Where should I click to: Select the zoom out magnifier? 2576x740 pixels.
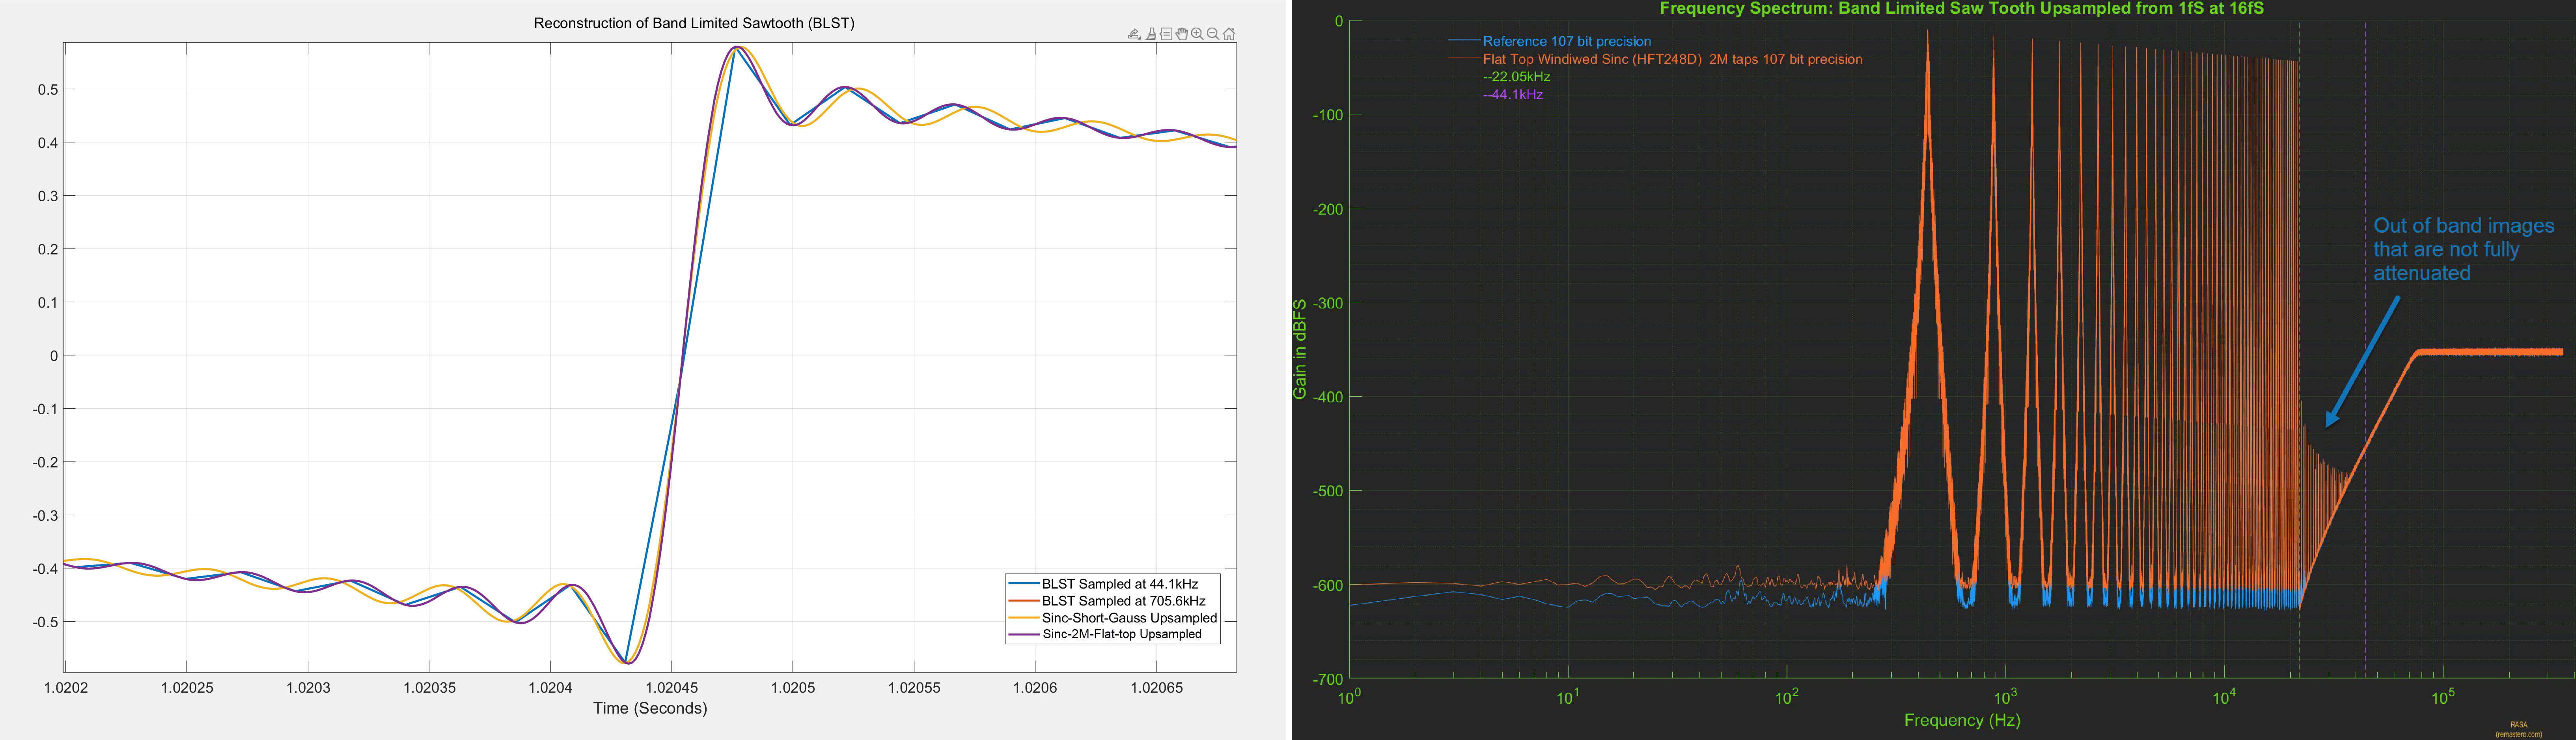(1213, 34)
